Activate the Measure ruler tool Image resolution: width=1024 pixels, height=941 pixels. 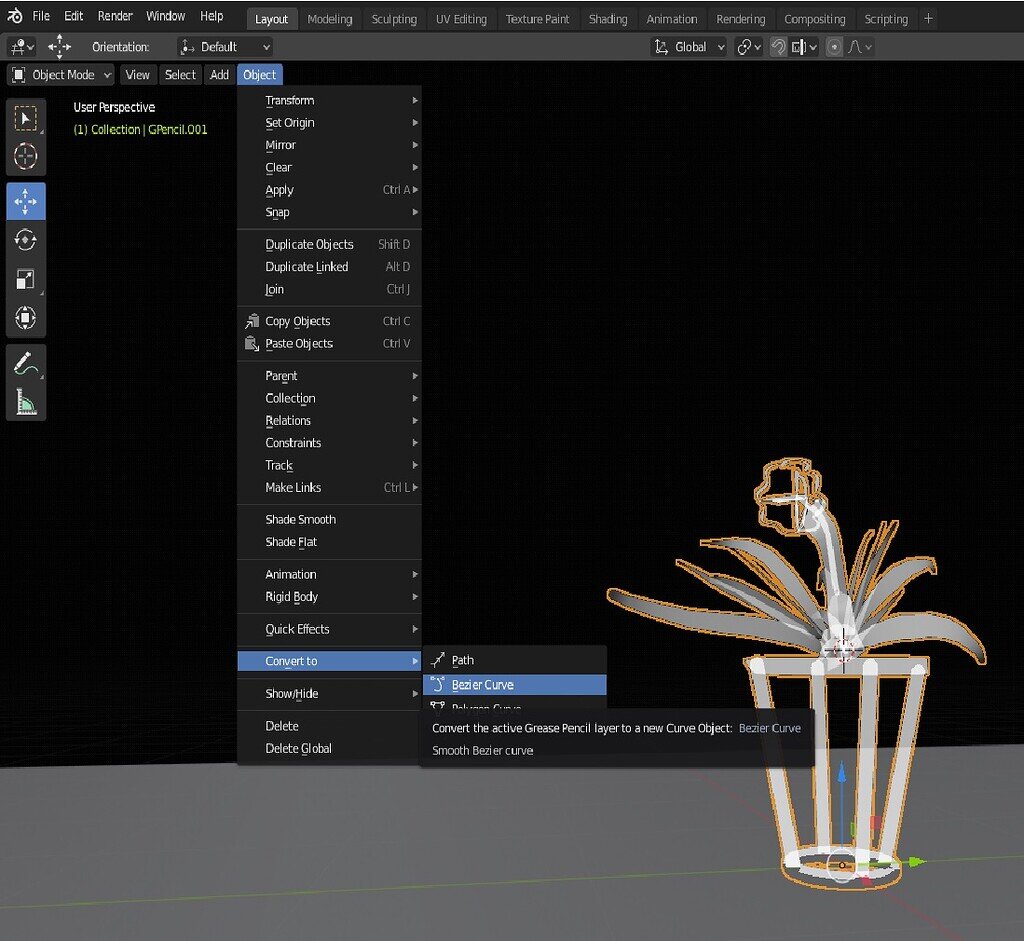[x=26, y=402]
